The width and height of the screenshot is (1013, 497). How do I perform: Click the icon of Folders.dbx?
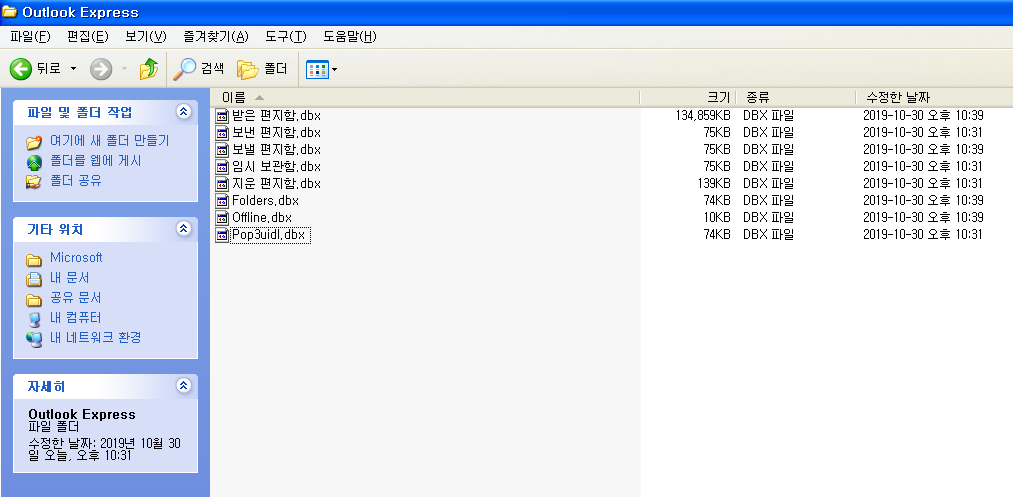tap(222, 200)
